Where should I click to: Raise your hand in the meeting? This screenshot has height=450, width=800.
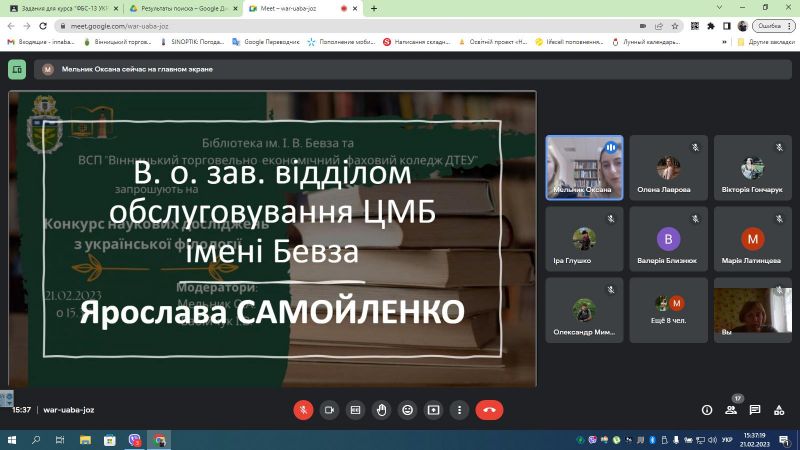(381, 410)
